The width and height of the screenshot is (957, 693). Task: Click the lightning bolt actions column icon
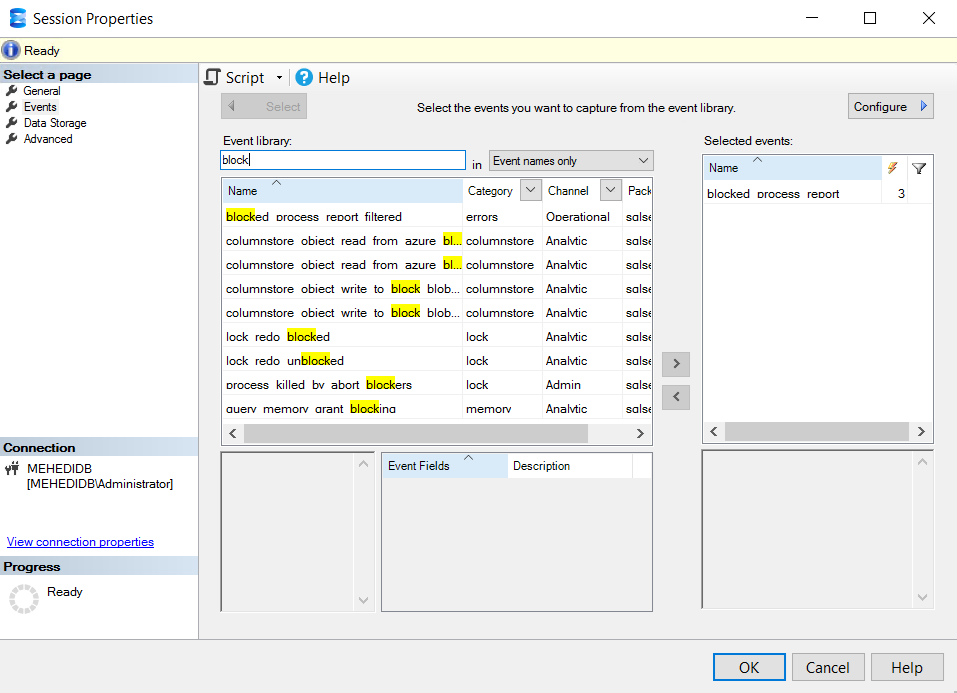[893, 168]
